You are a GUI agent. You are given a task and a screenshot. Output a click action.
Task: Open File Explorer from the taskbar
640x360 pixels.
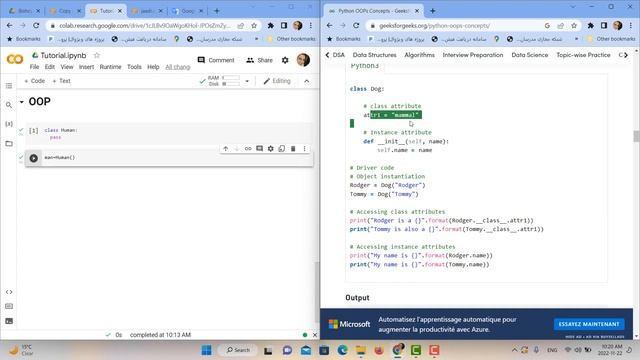coord(361,350)
